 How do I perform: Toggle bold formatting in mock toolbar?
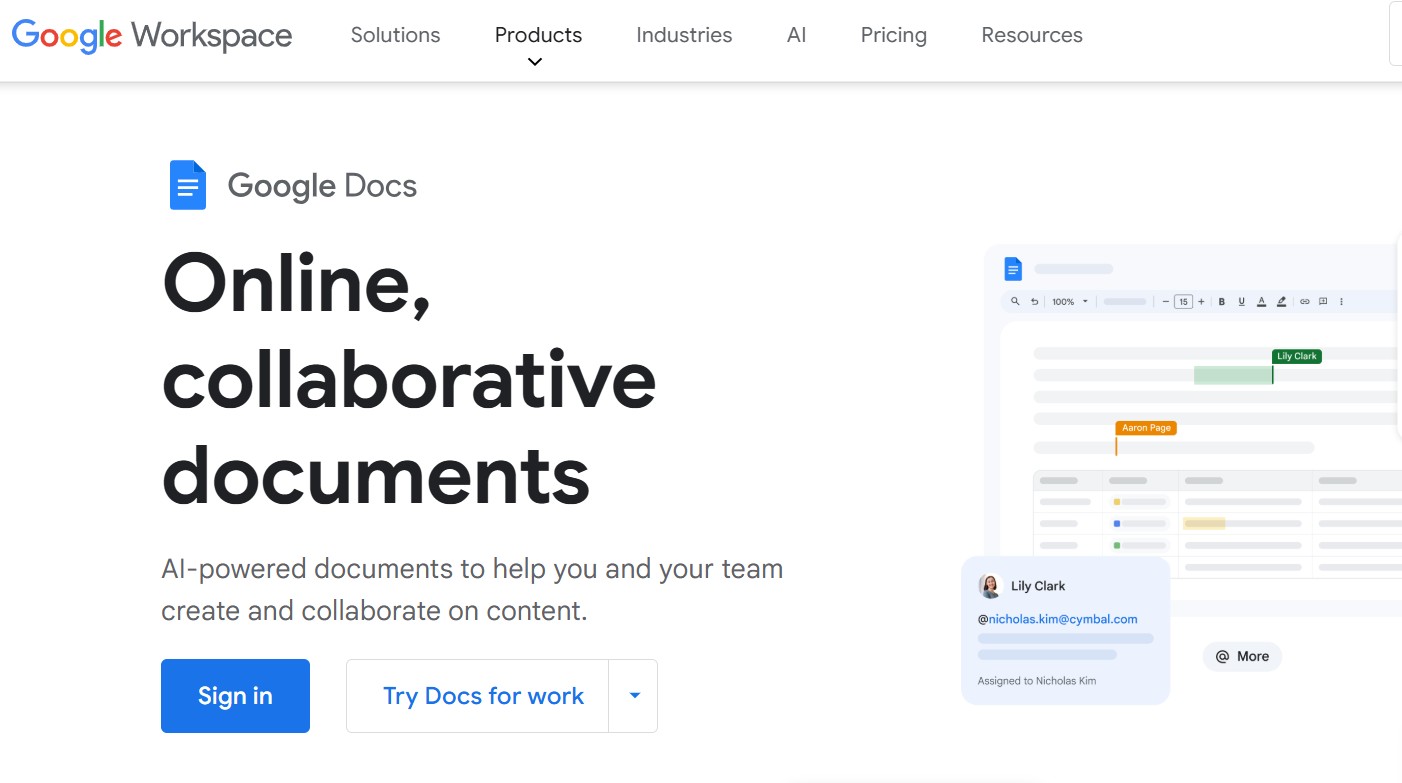tap(1222, 301)
